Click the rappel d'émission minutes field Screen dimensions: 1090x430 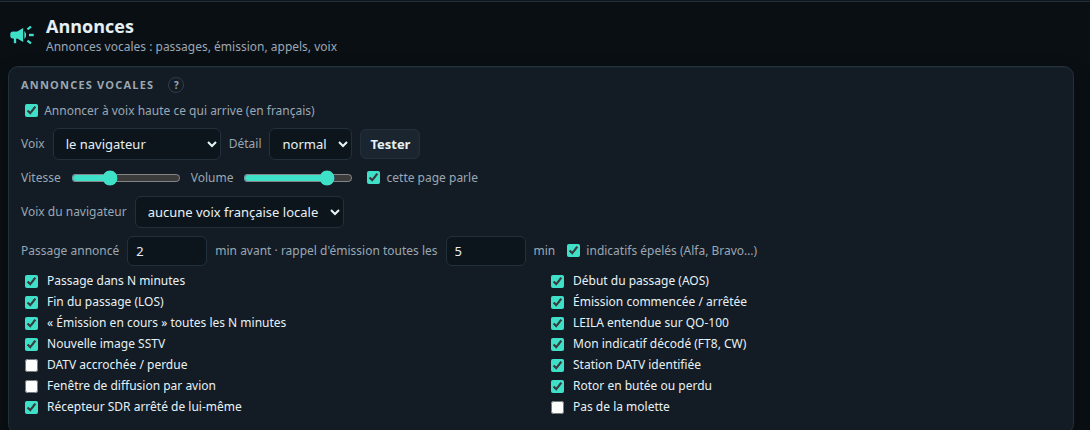pos(485,251)
